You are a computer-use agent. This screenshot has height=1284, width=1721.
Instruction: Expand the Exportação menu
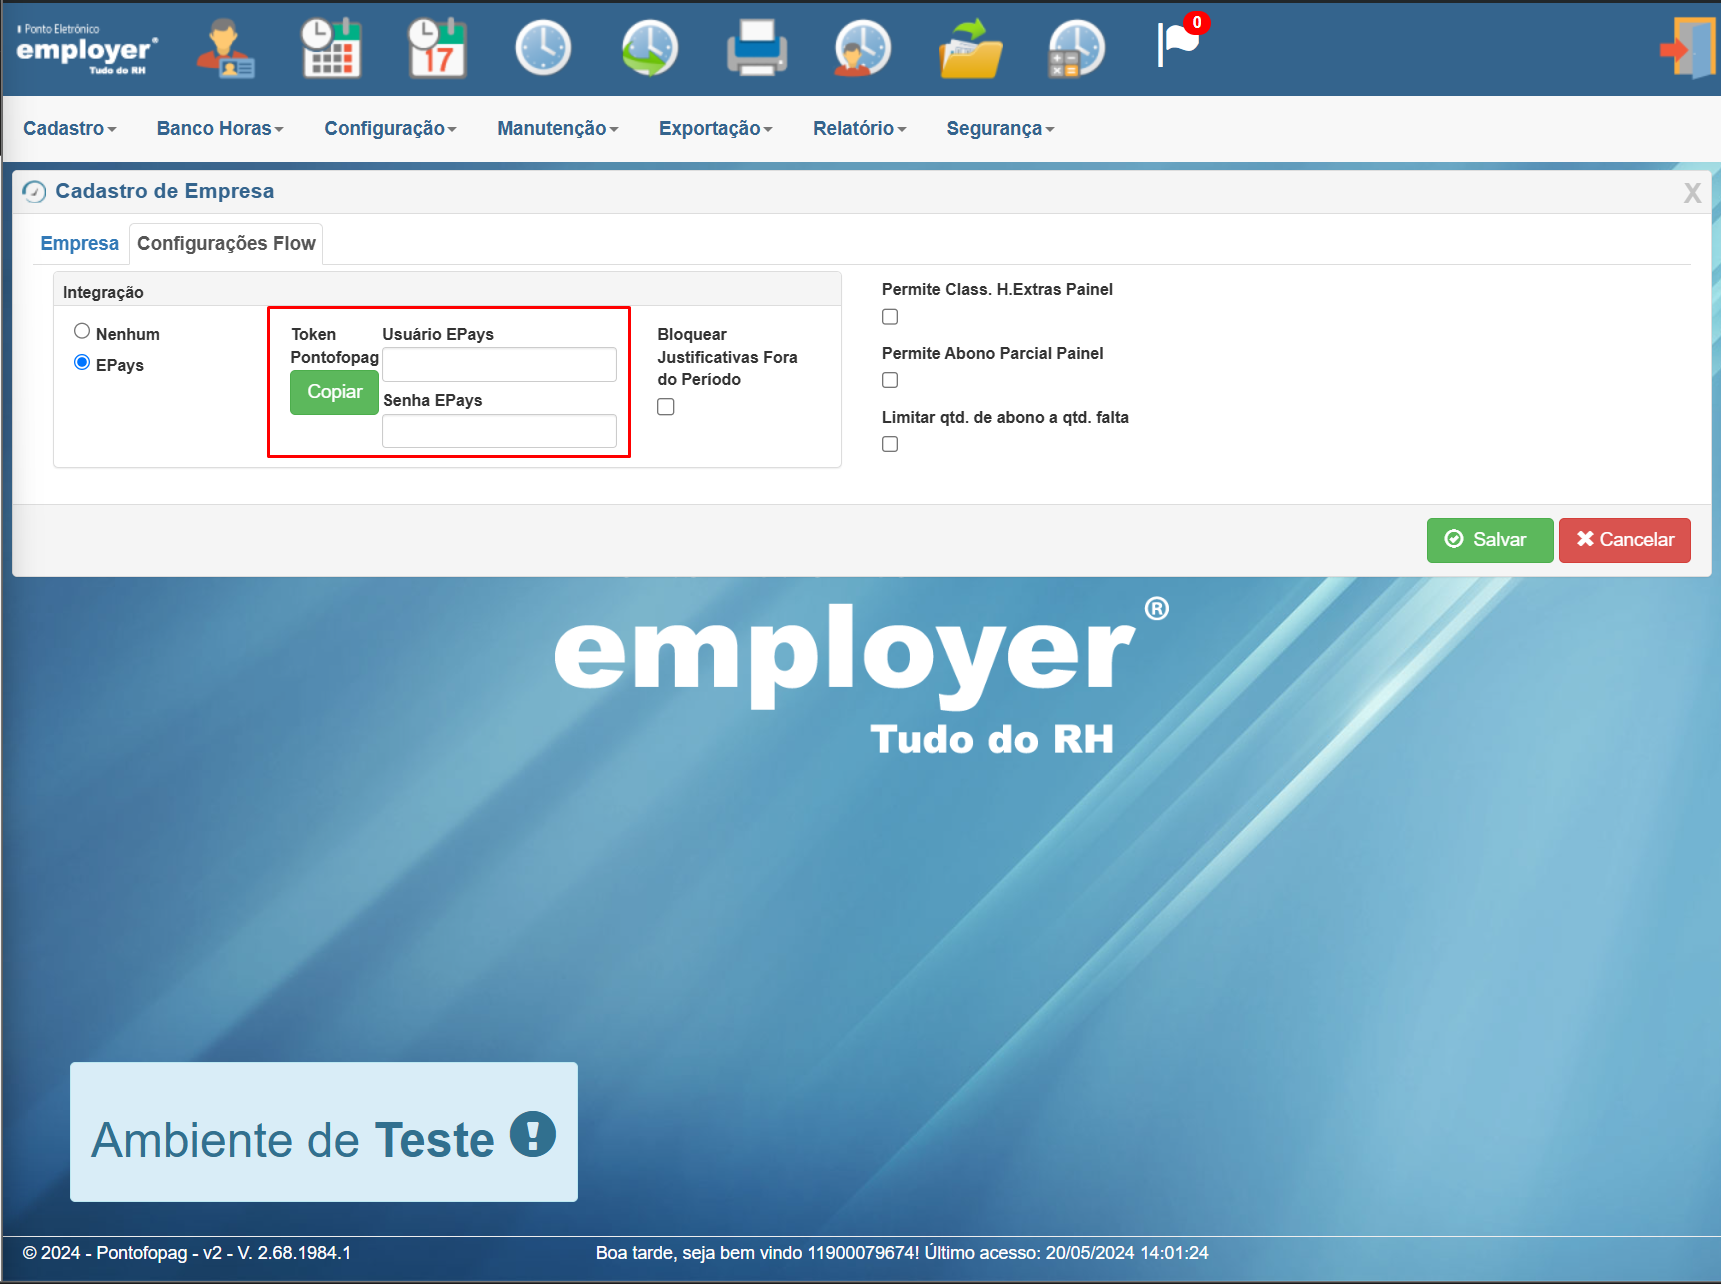tap(716, 128)
